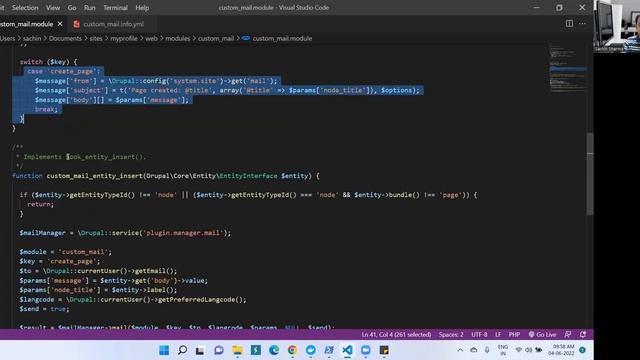Open taskbar Search

(x=182, y=350)
